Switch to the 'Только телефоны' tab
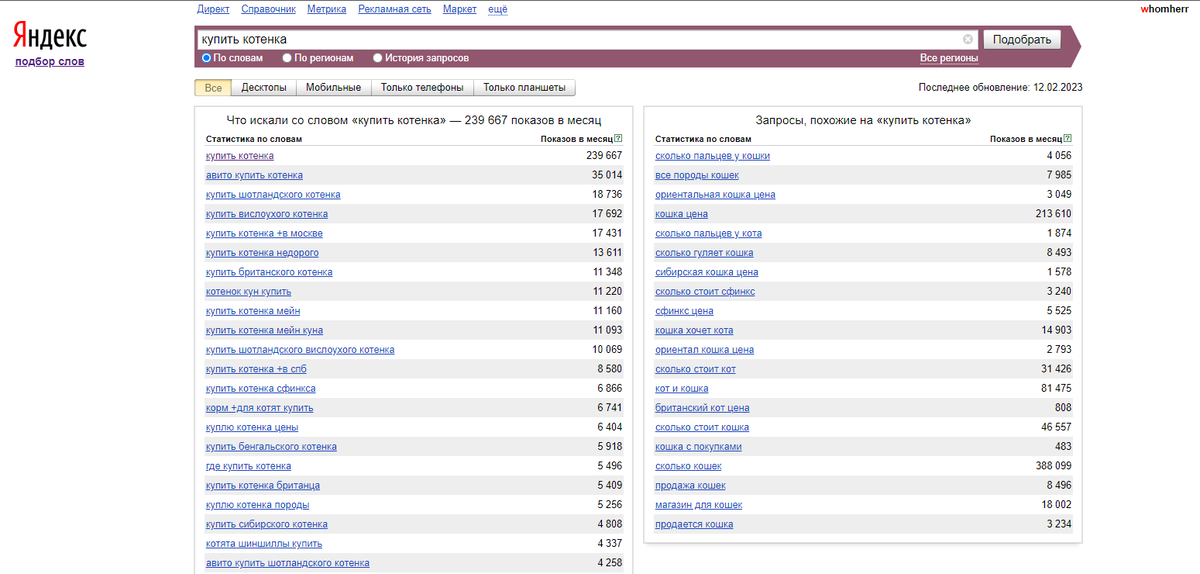1200x574 pixels. pos(422,88)
